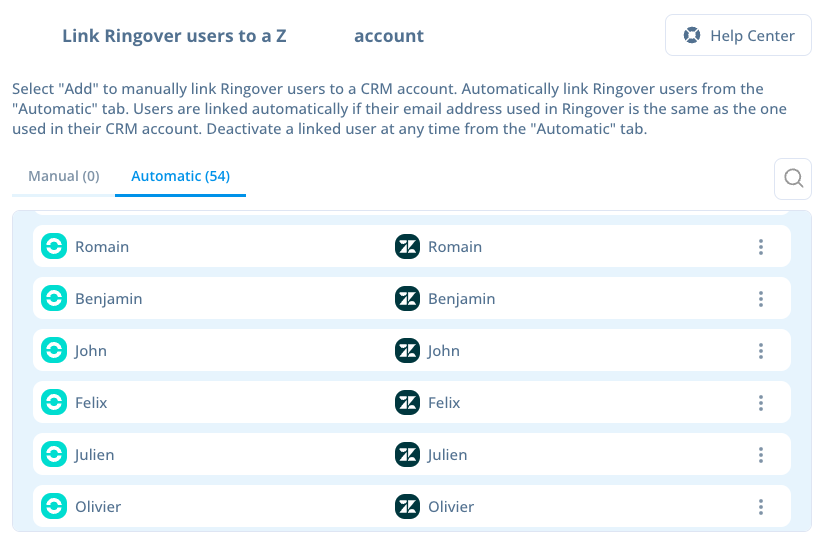Click CRM account name Felix

pos(445,403)
